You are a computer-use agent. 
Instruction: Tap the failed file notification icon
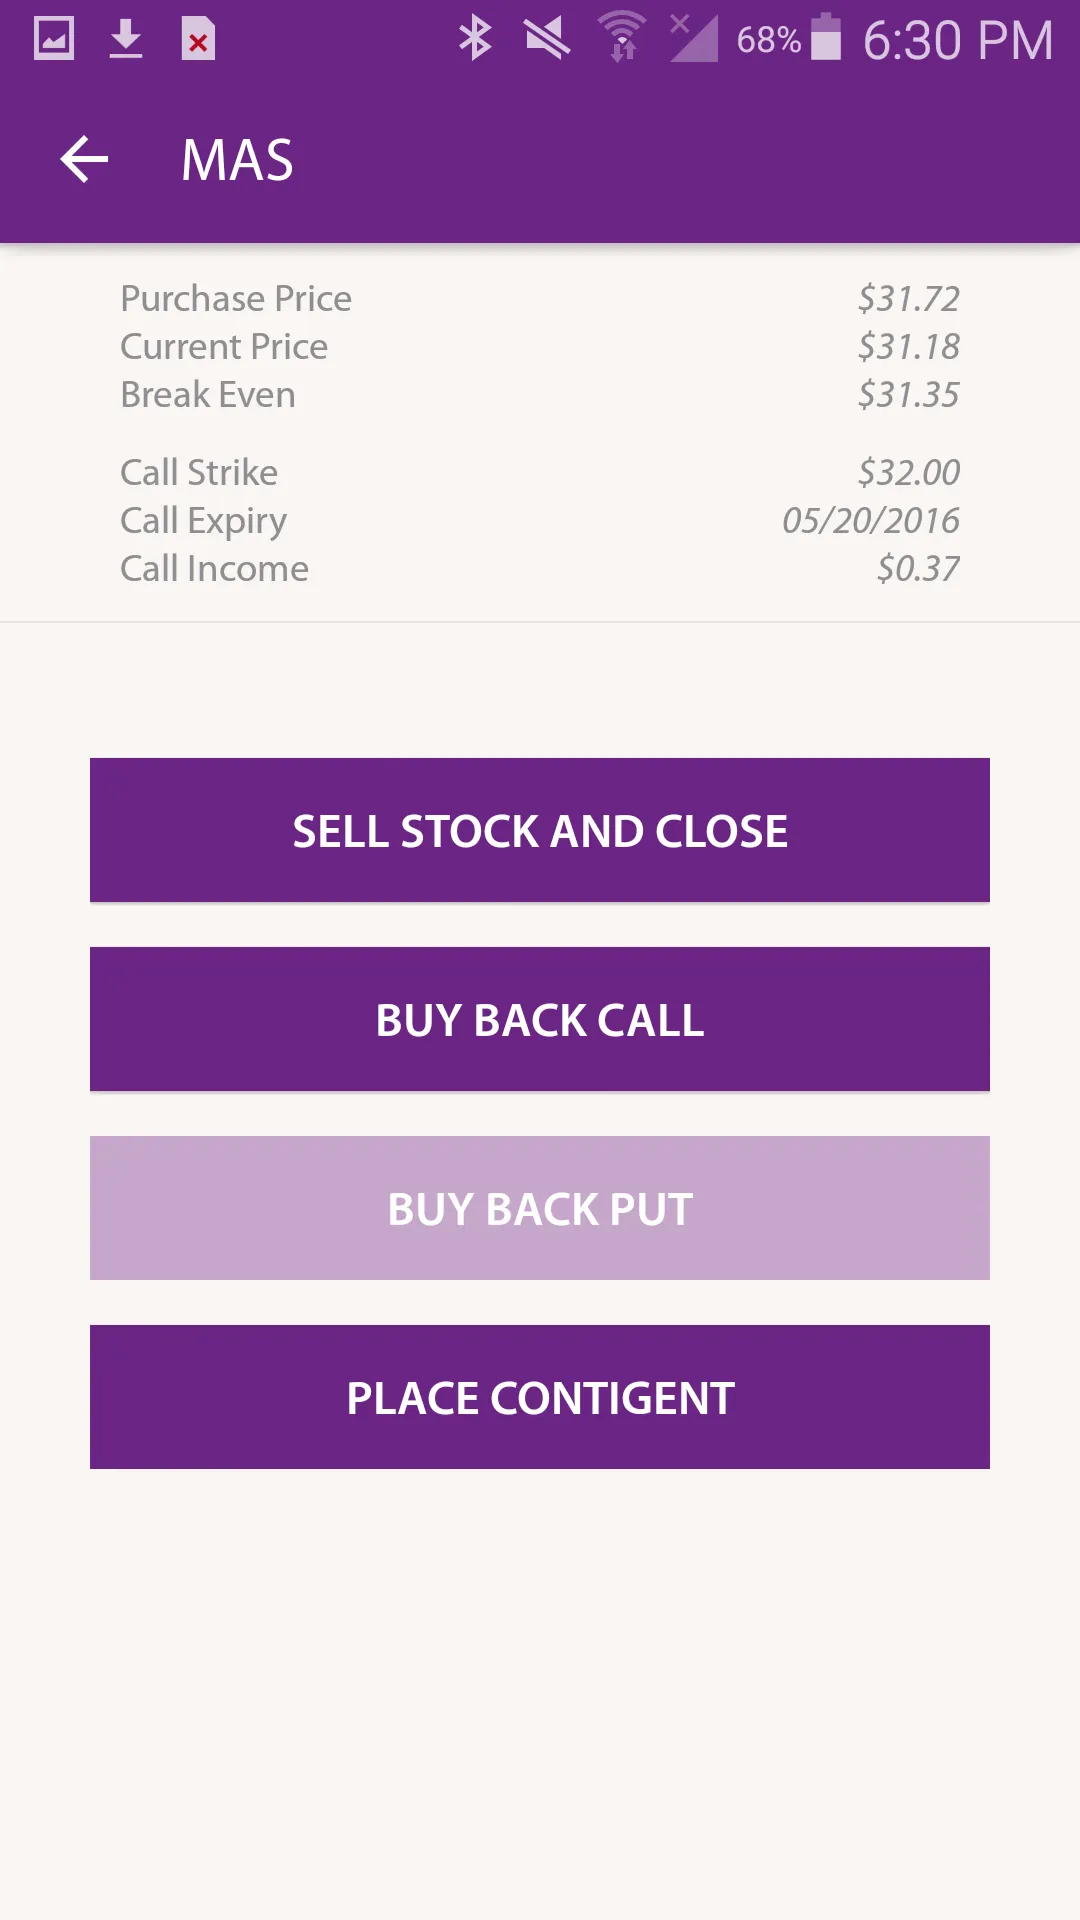coord(198,40)
